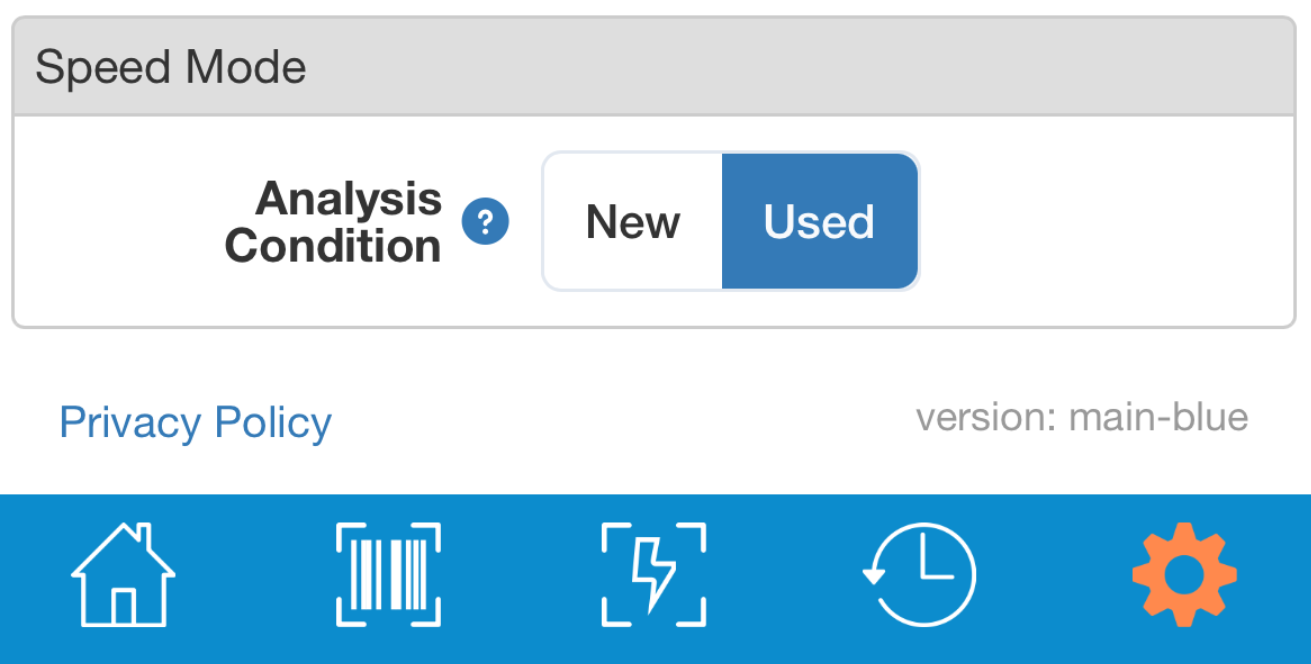Screen dimensions: 1311x664
Task: Choose the white New segment
Action: coord(632,221)
